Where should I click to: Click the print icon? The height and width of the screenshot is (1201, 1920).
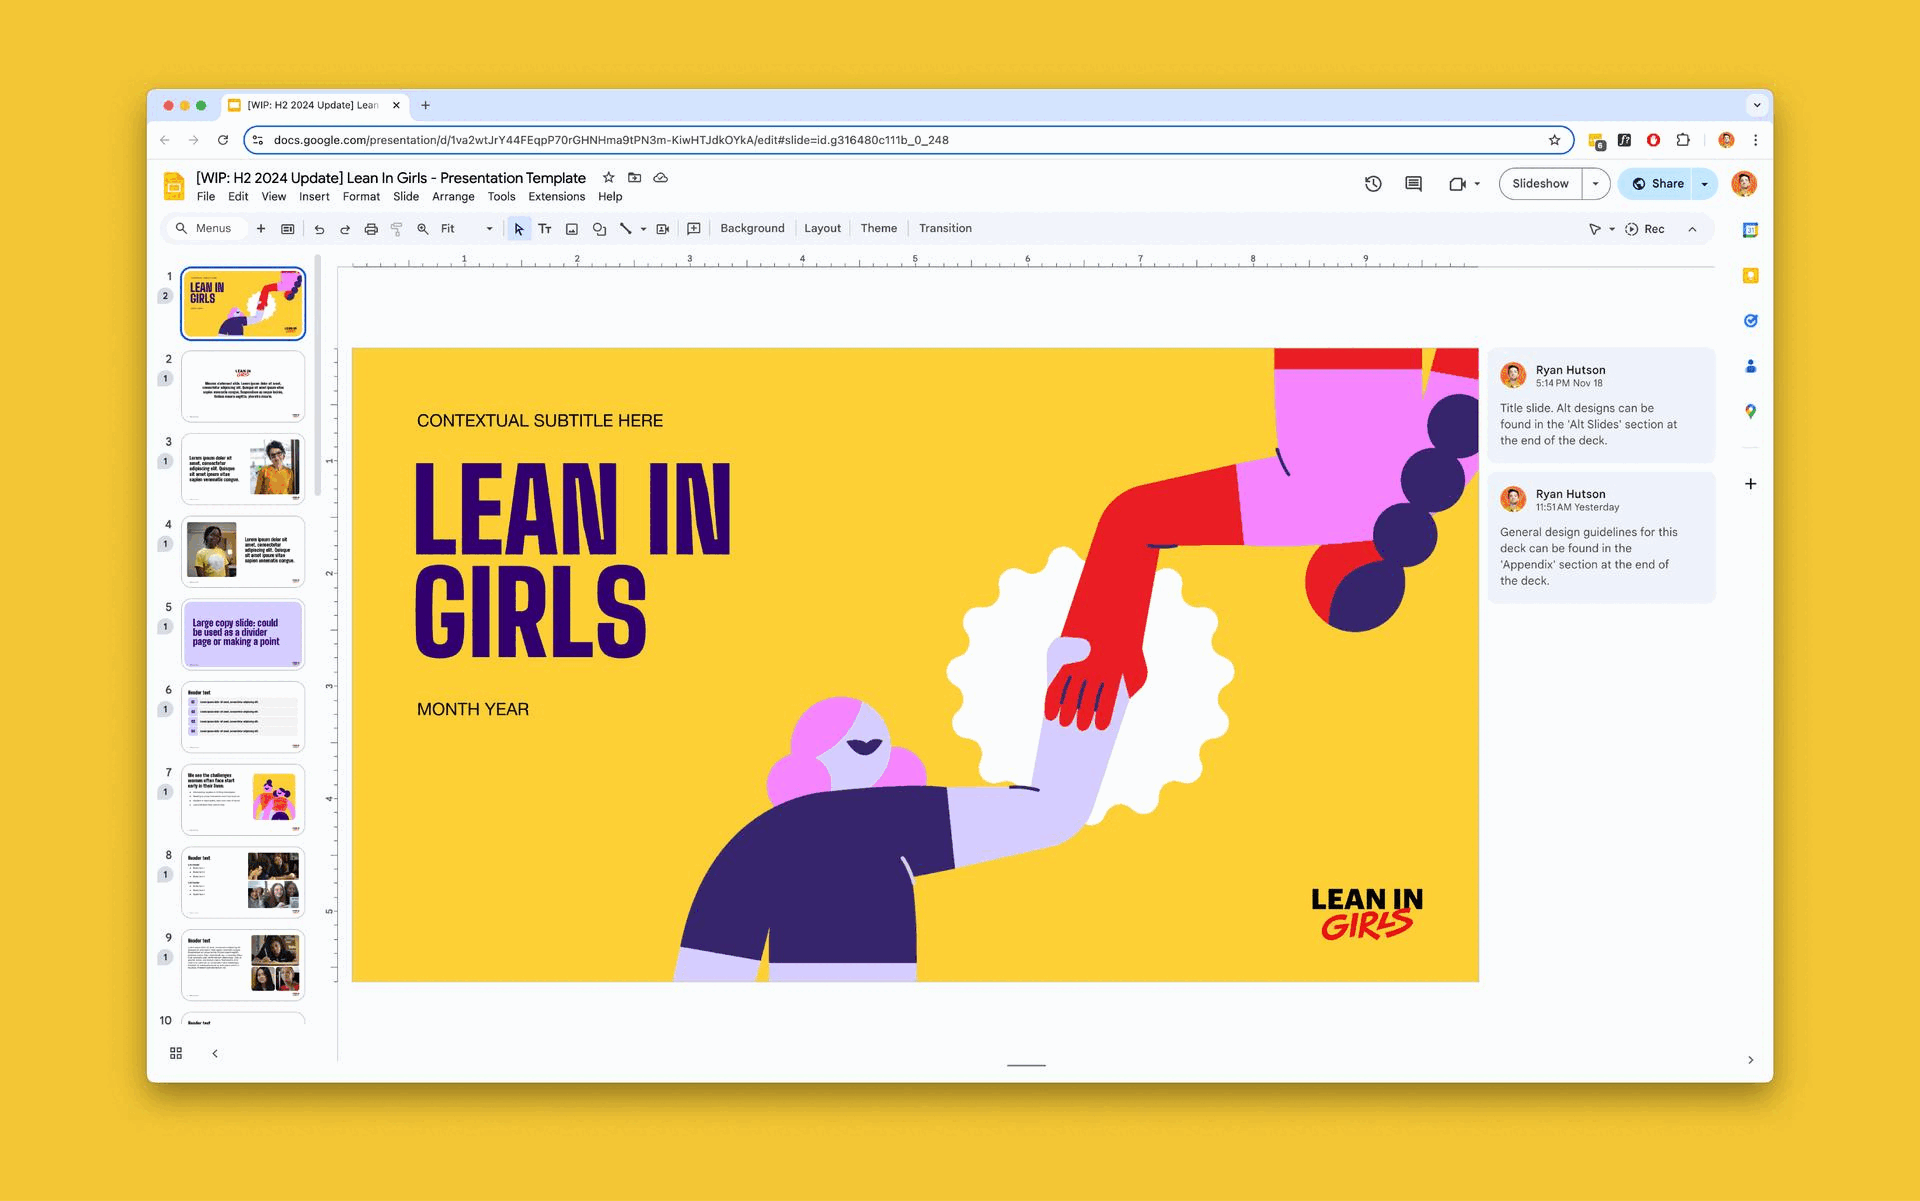[x=371, y=229]
